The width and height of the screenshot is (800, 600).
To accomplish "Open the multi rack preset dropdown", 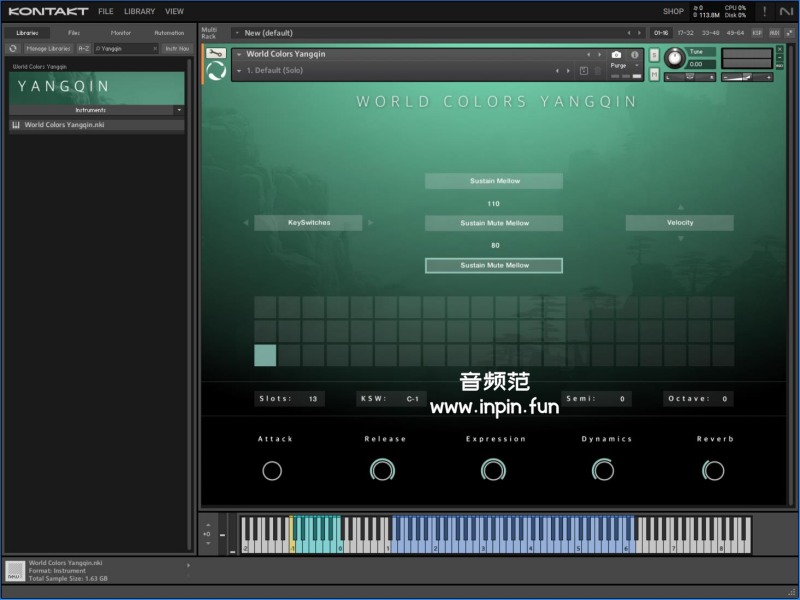I will coord(237,33).
